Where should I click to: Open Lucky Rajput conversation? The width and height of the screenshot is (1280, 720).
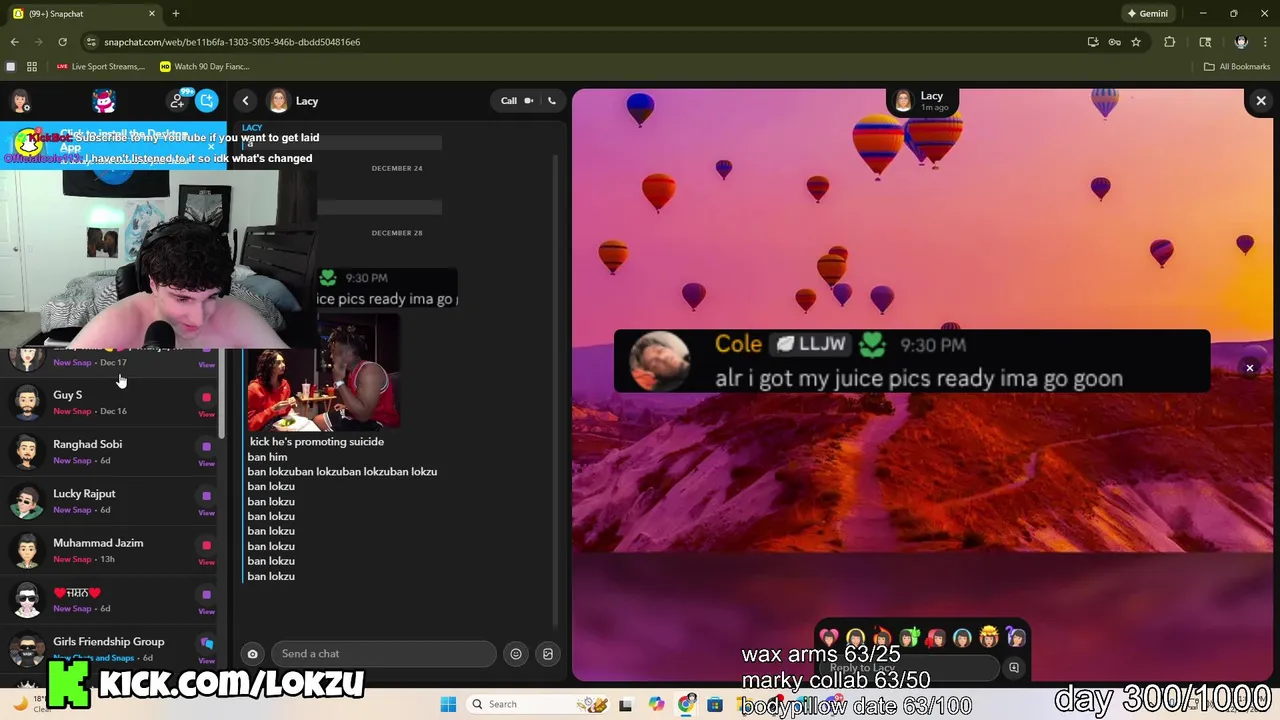point(108,501)
